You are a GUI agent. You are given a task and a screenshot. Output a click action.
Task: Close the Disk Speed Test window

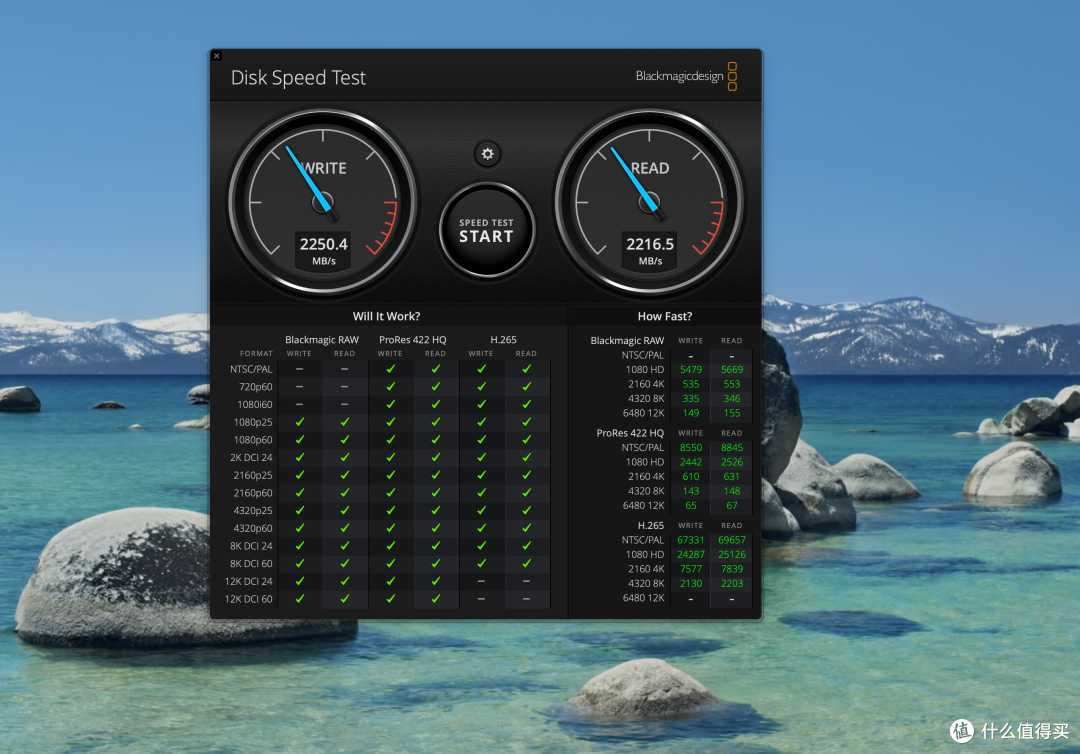pos(216,56)
